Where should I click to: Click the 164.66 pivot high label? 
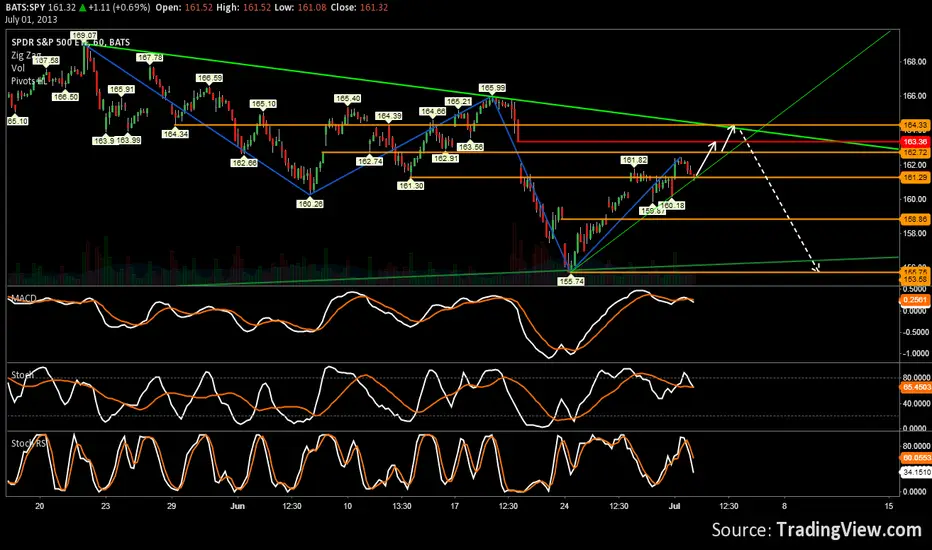point(433,111)
